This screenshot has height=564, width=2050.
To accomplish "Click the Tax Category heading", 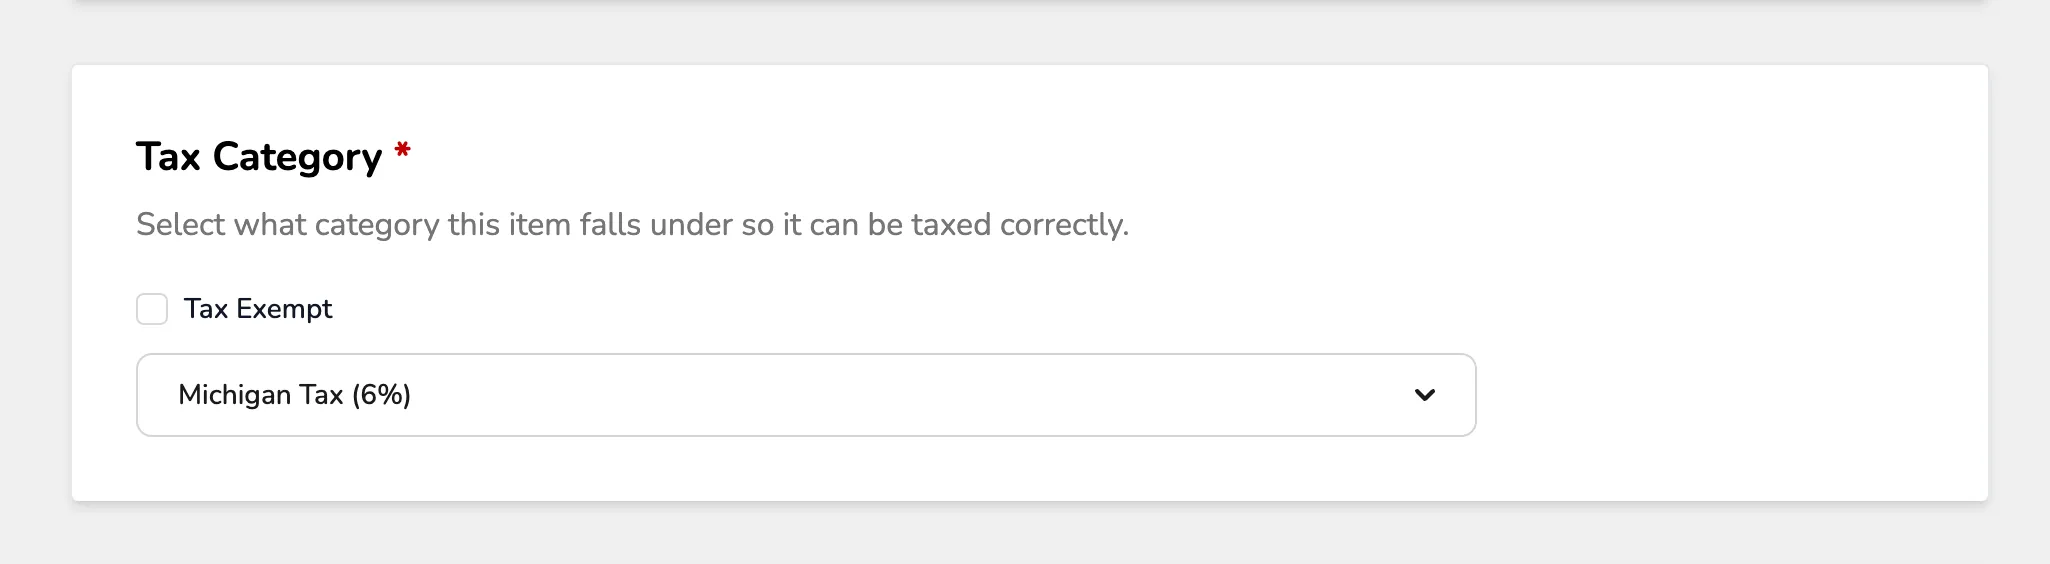I will 259,157.
